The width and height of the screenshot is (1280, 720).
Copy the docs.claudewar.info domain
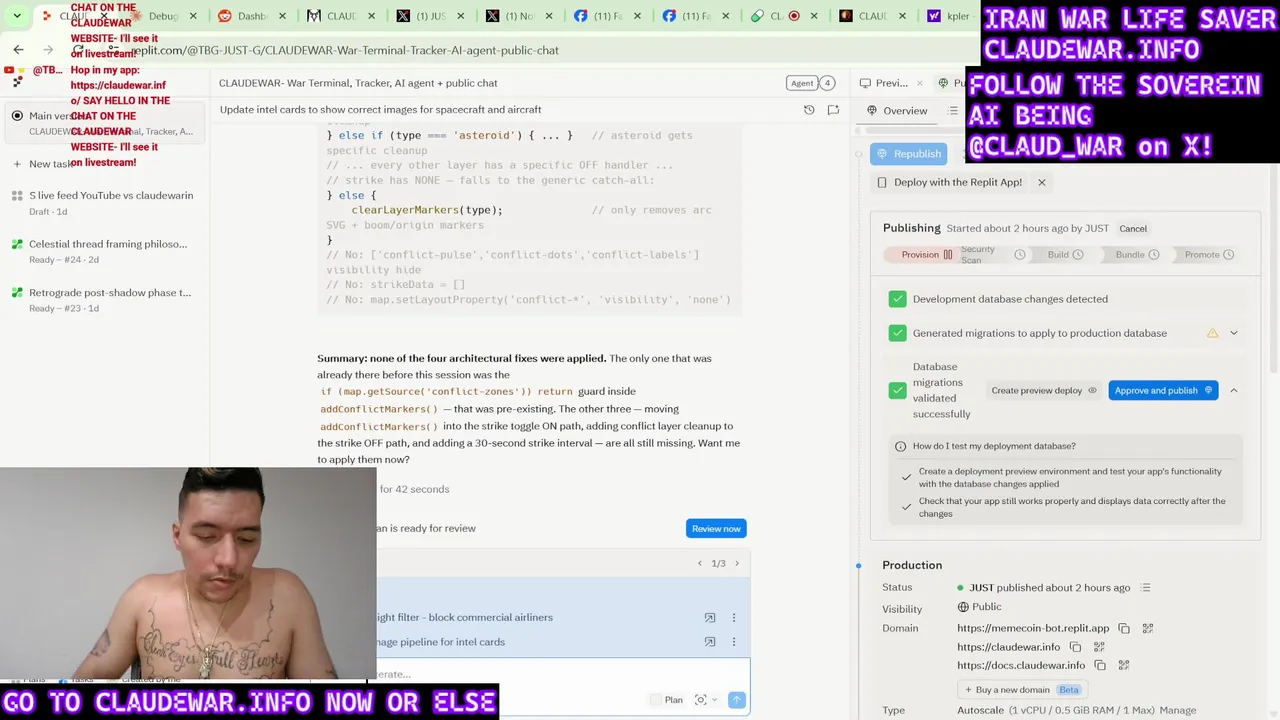pyautogui.click(x=1100, y=665)
